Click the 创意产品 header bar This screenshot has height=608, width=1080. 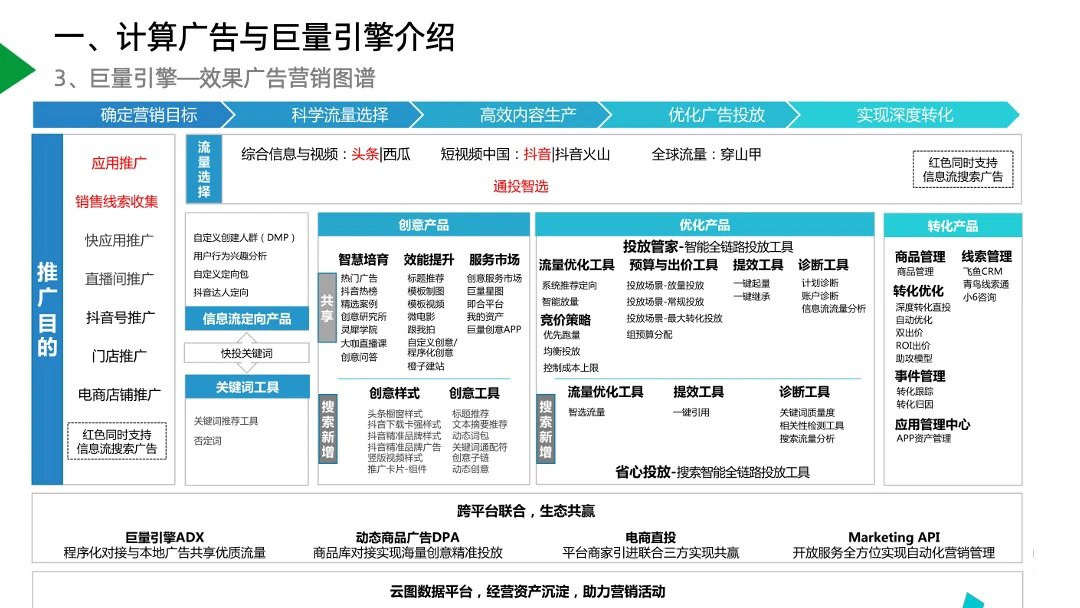point(424,225)
